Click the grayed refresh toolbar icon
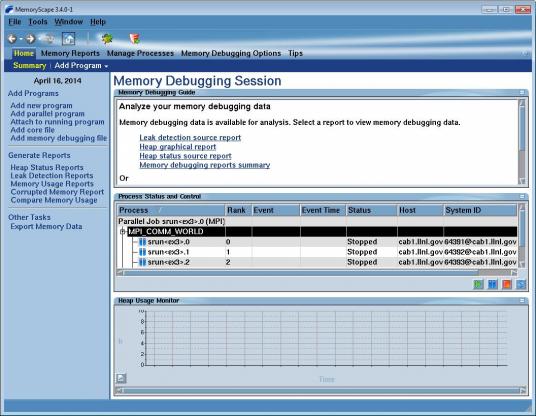Screen dimensions: 536x416 pos(48,39)
